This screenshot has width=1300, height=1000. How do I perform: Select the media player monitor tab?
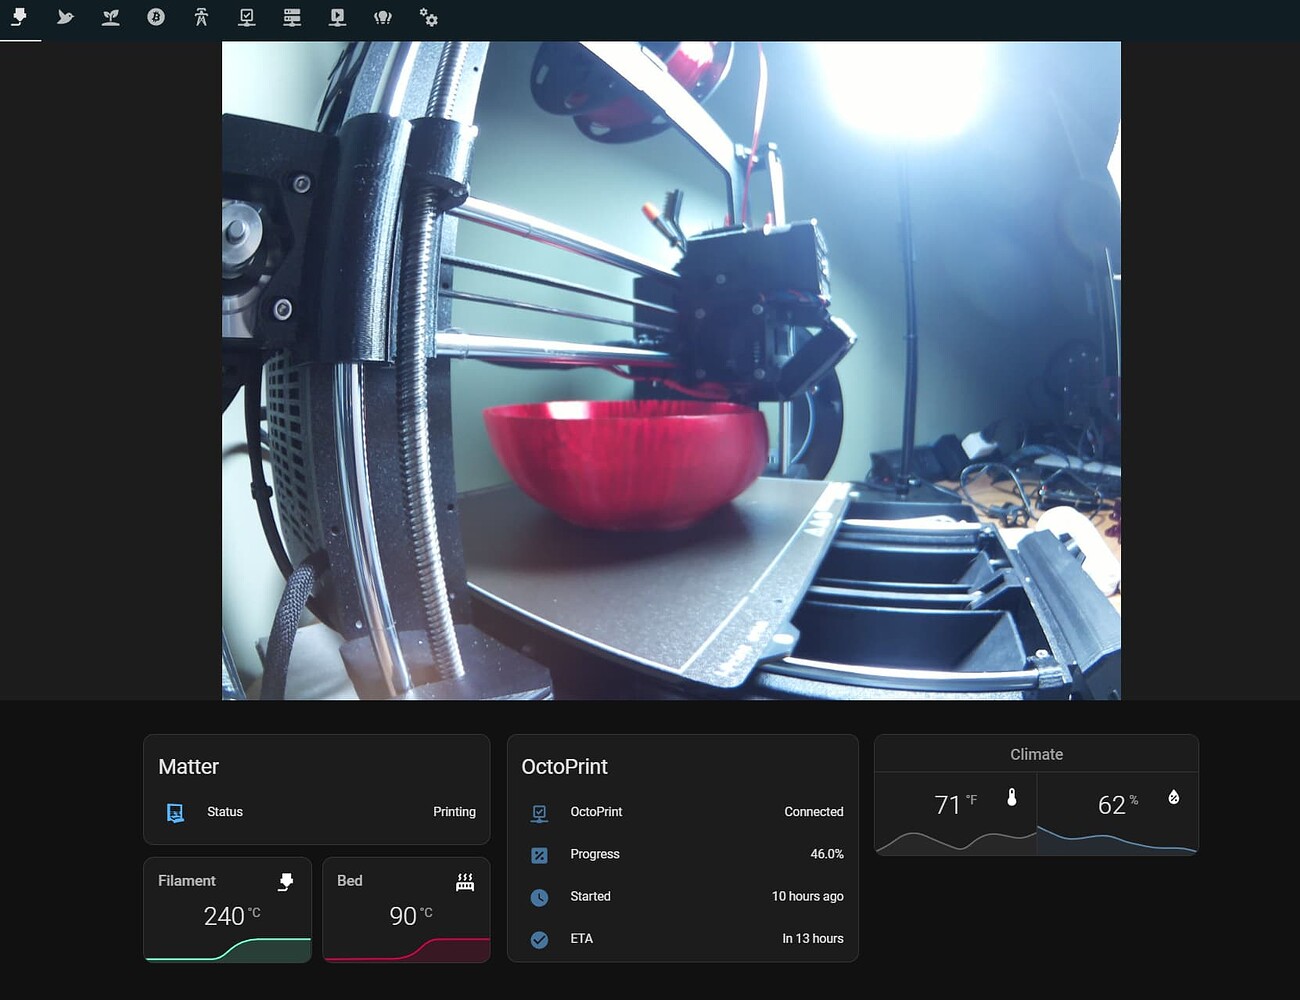[x=337, y=17]
